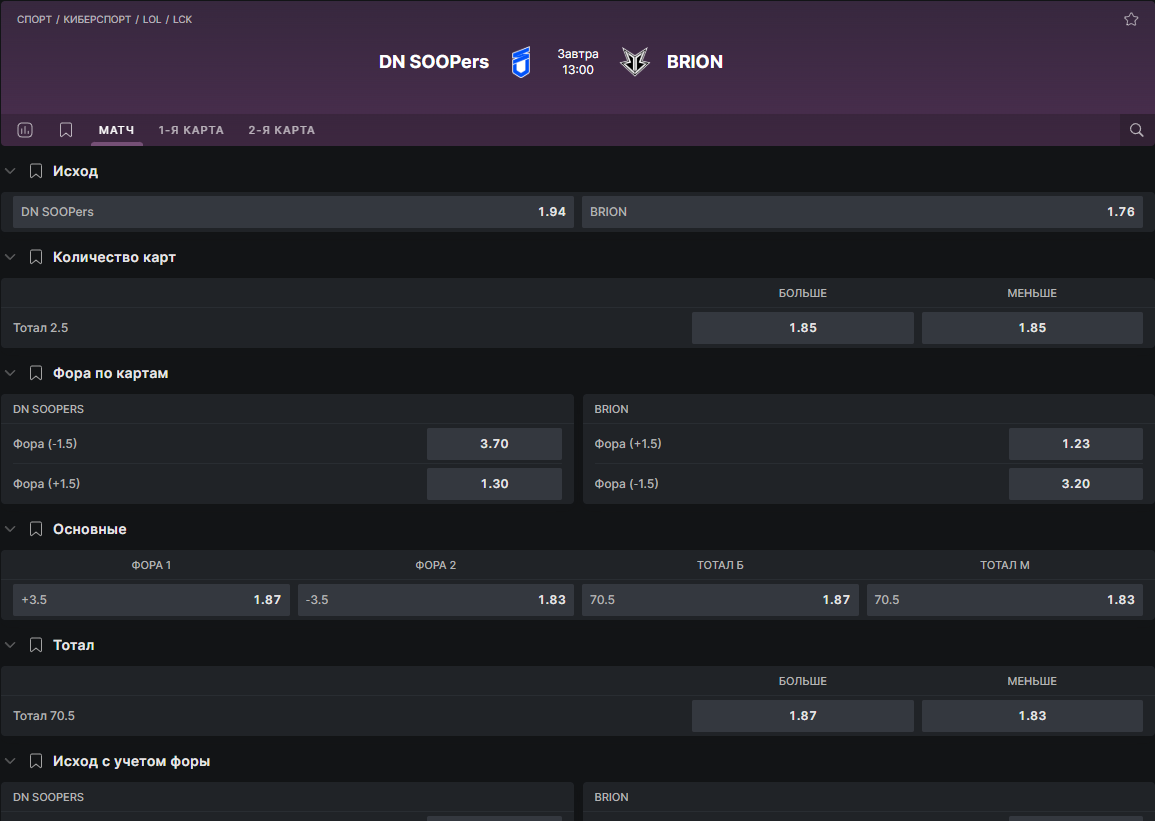
Task: Switch to the 2-Я КАРТА tab
Action: tap(281, 130)
